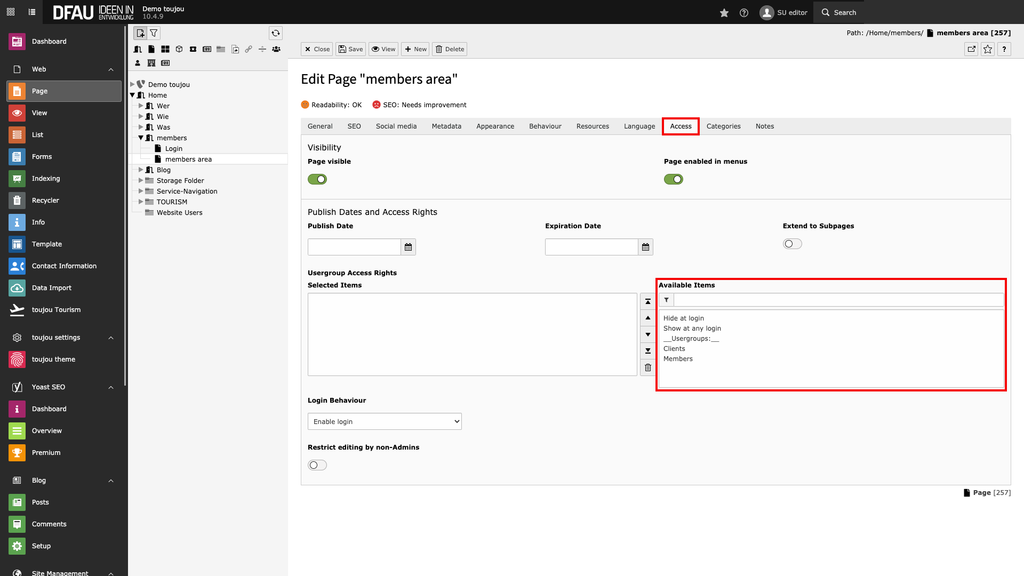Enable Extend to Subpages toggle
This screenshot has width=1024, height=576.
point(792,243)
